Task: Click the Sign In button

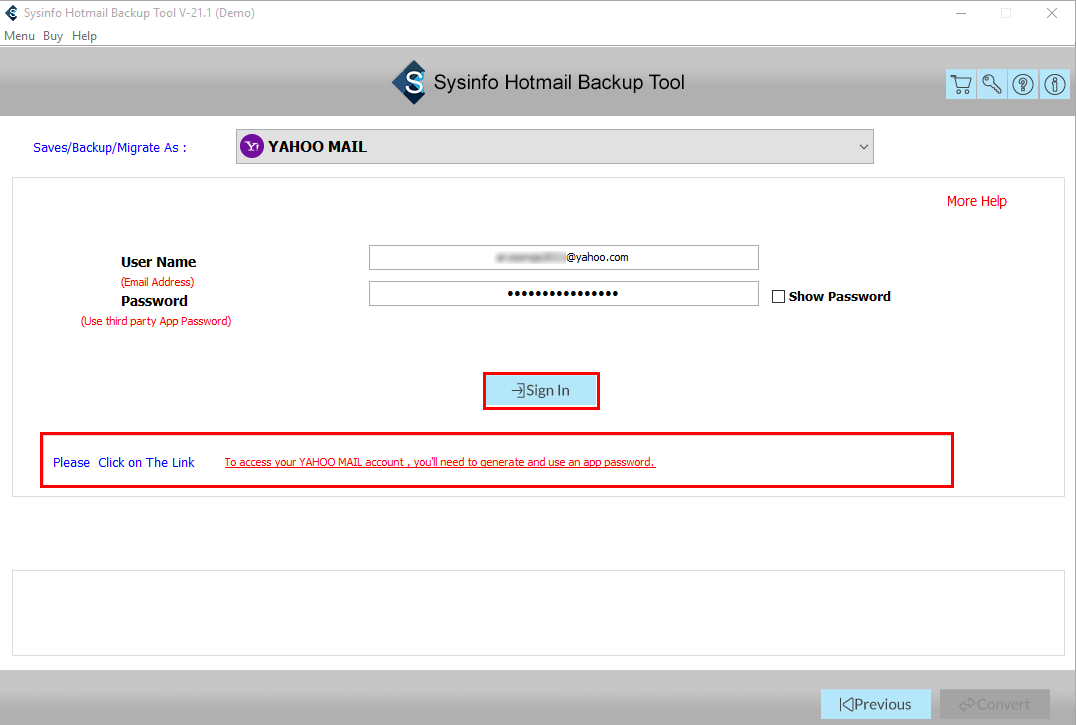Action: (x=541, y=391)
